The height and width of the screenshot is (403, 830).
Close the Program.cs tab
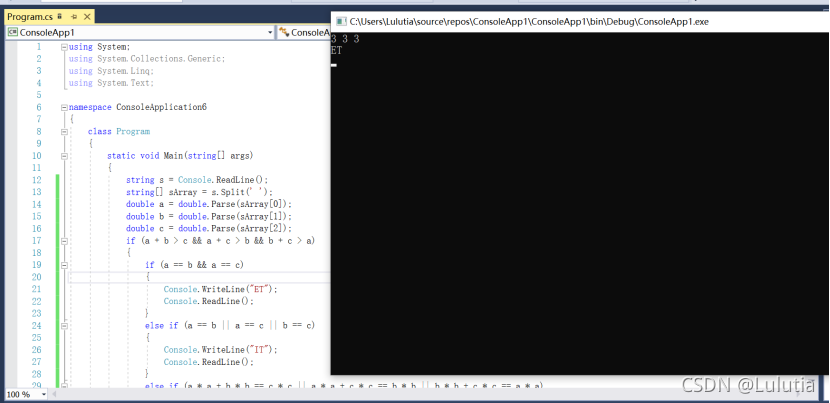pyautogui.click(x=87, y=17)
